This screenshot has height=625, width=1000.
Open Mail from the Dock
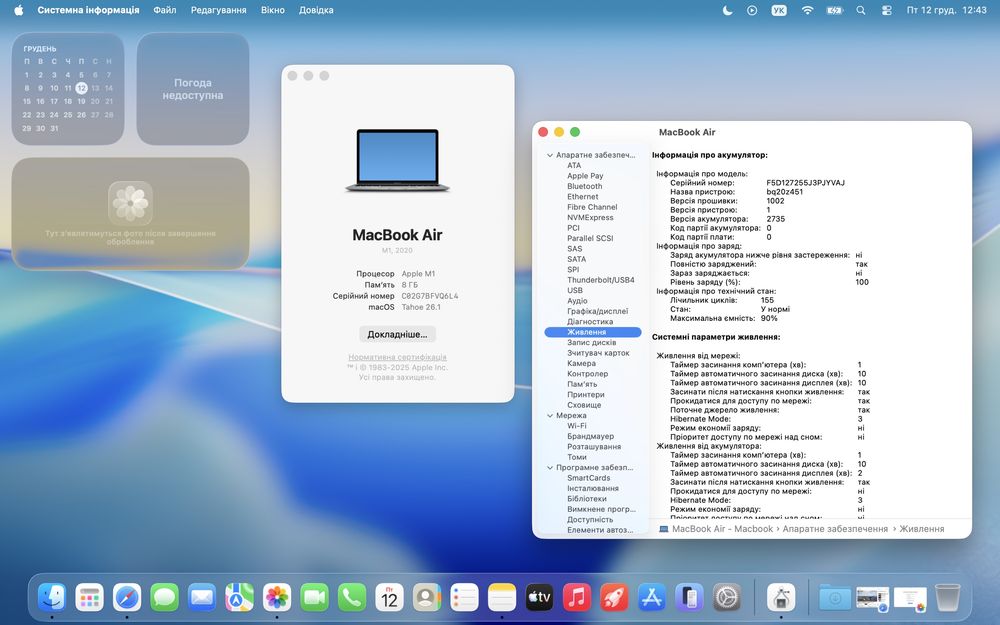pyautogui.click(x=202, y=598)
